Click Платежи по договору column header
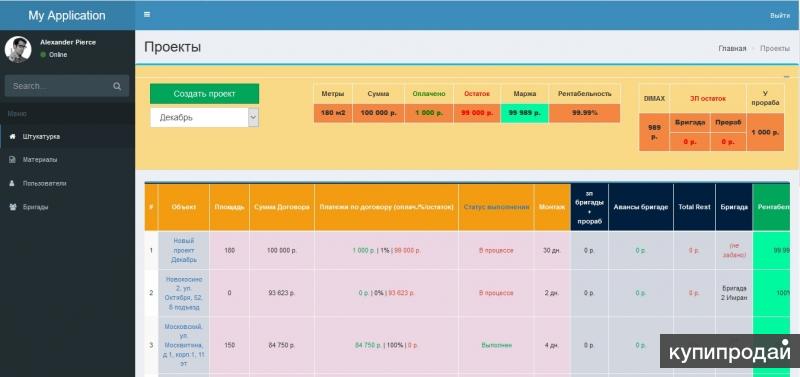 (386, 207)
